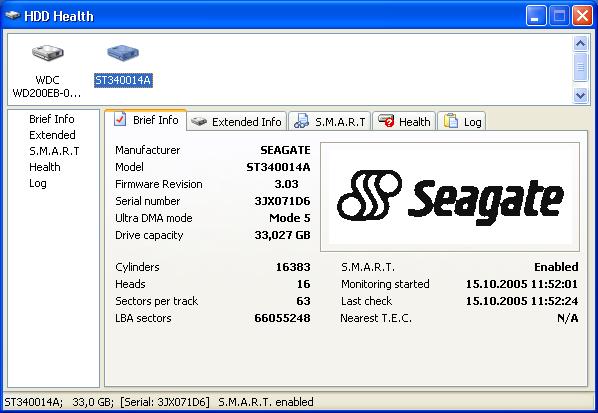
Task: Click the LBA sectors value 66055248
Action: point(282,318)
